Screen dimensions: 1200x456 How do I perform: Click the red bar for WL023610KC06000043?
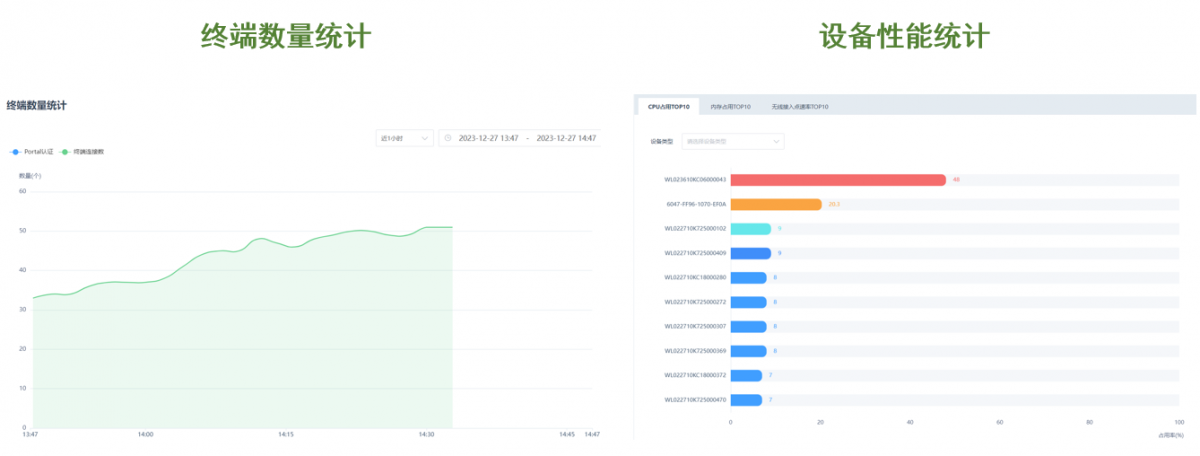[838, 180]
